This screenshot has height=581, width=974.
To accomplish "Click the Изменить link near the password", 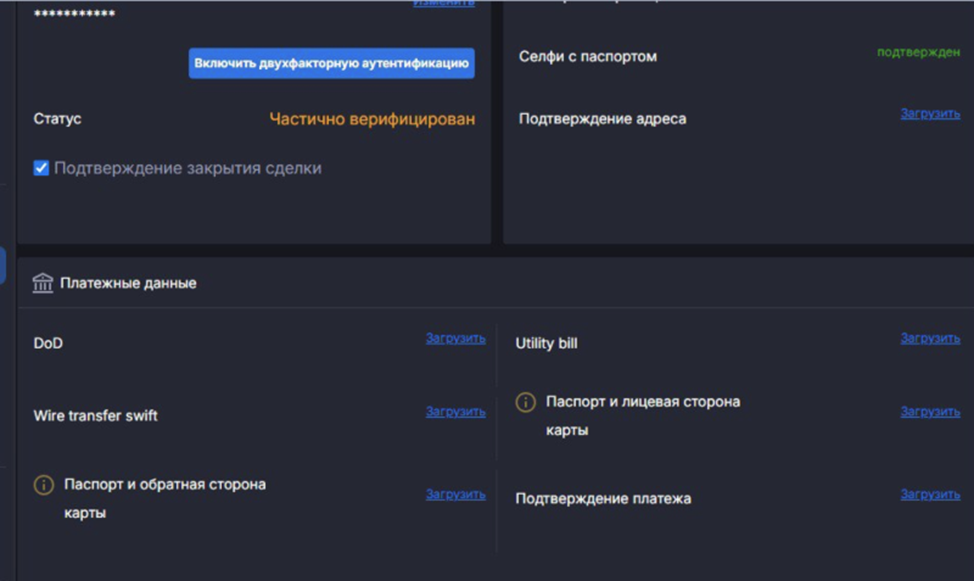I will click(443, 4).
